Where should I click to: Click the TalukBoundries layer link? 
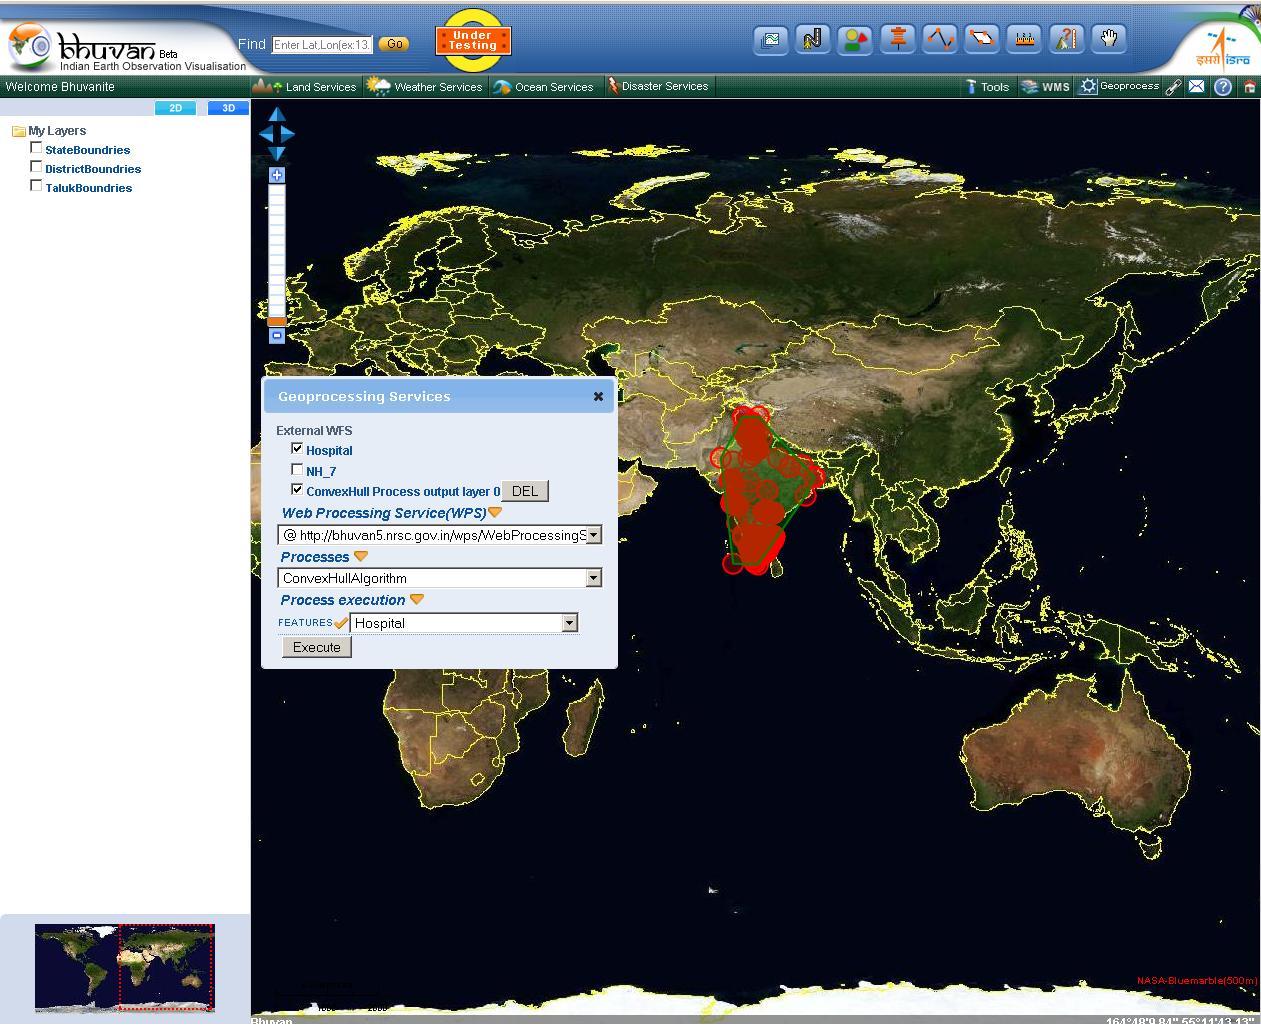89,188
